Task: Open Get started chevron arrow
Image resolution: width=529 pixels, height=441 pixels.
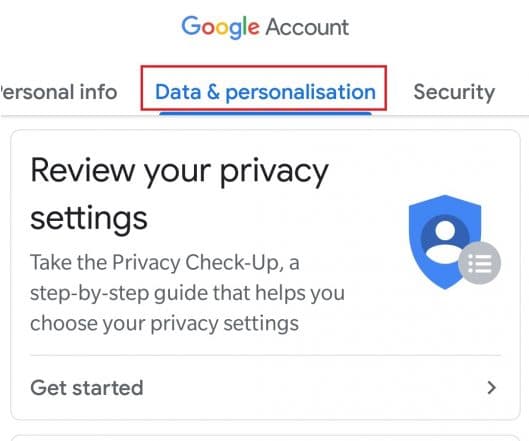Action: pos(492,388)
